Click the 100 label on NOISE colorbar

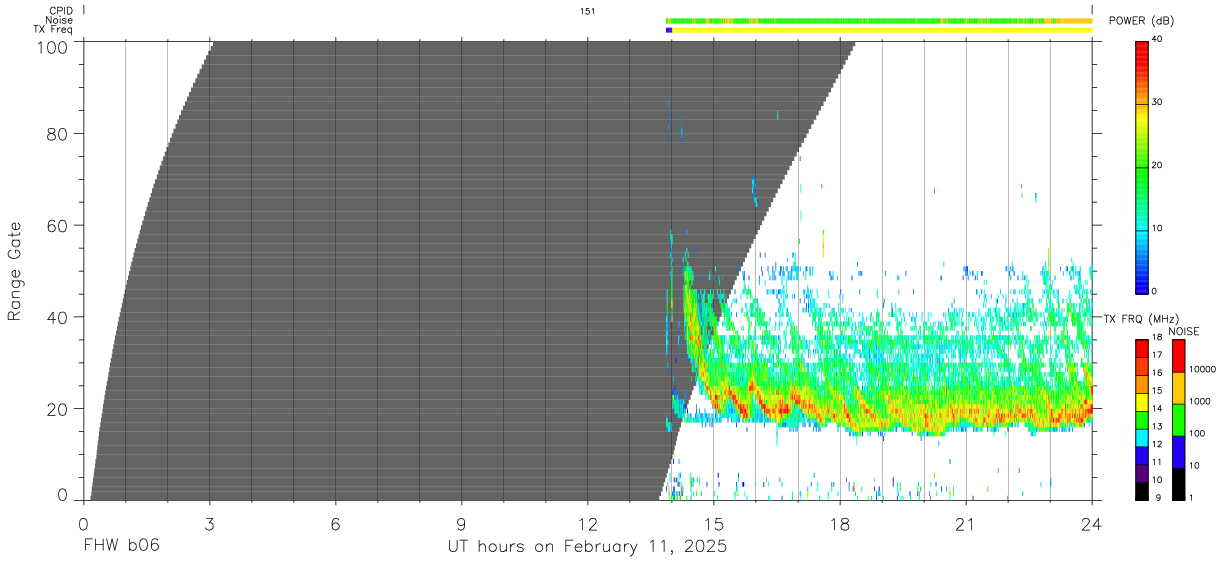[x=1198, y=433]
